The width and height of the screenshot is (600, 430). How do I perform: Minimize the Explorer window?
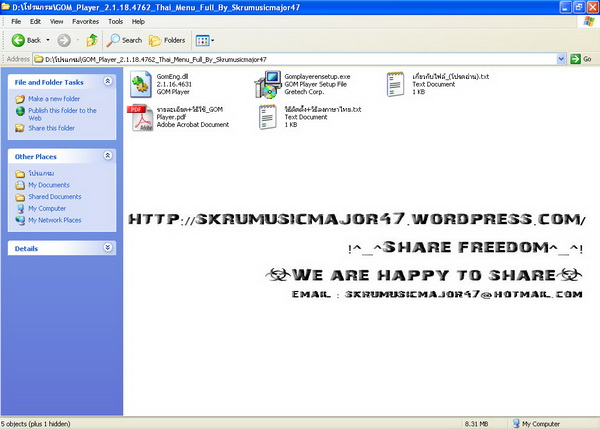[x=566, y=7]
